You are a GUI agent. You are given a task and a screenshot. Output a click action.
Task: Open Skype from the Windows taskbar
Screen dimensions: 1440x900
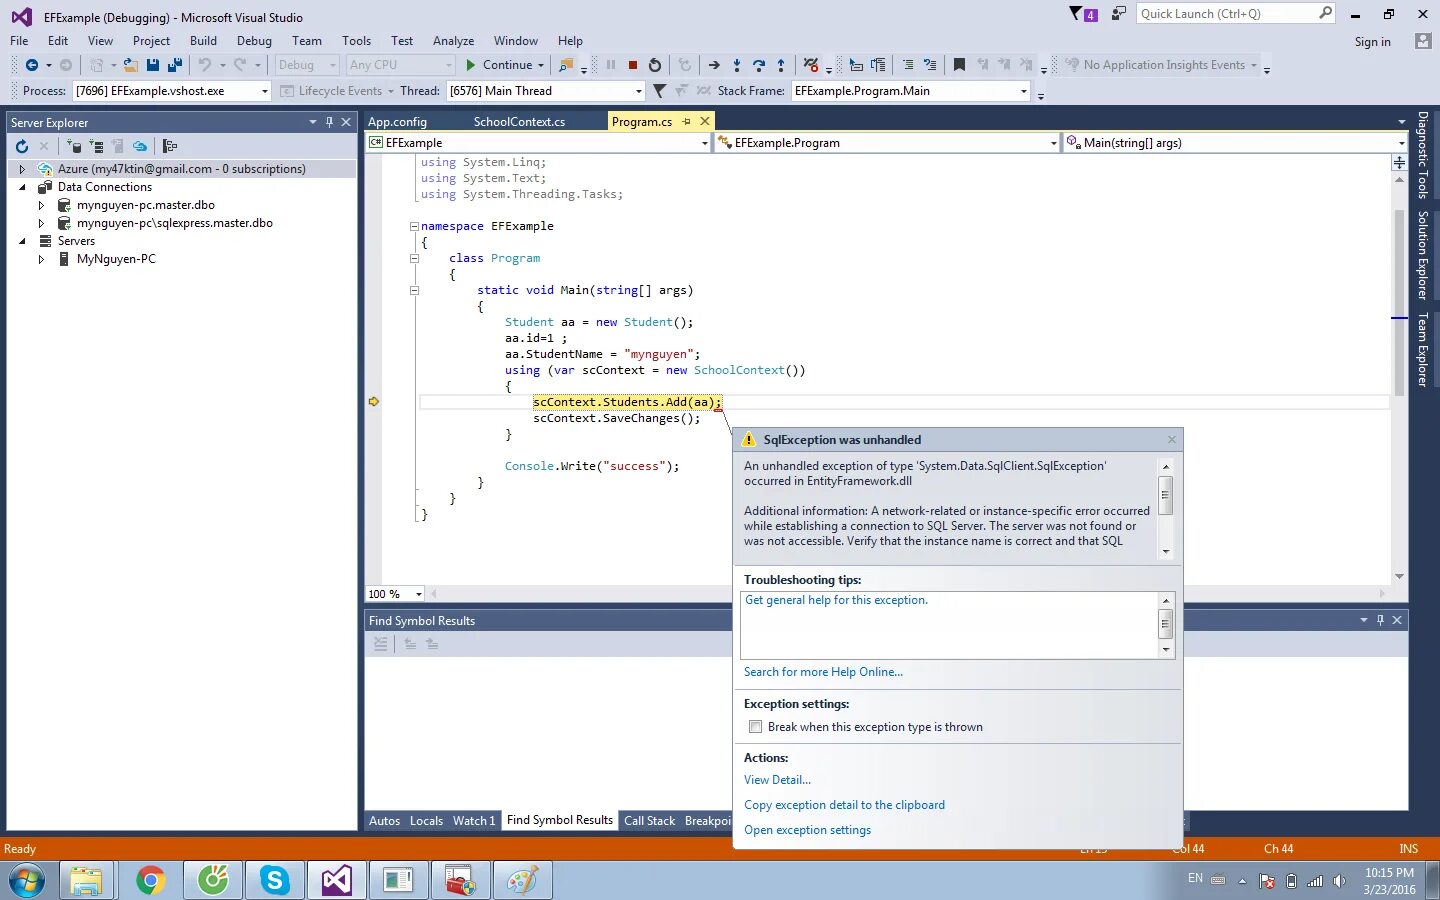274,880
